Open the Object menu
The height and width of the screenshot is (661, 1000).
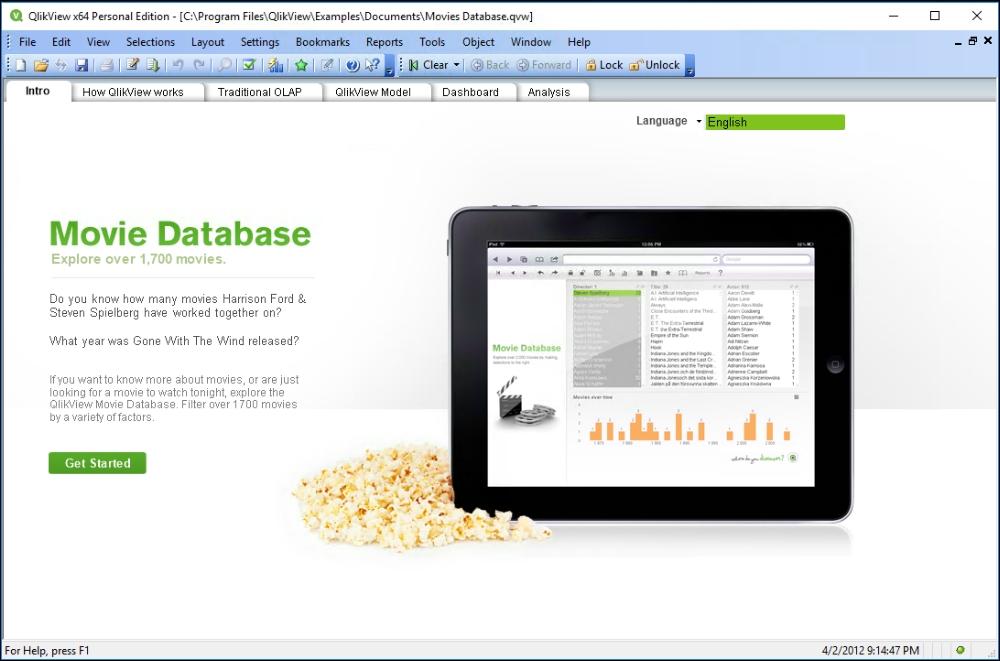click(478, 42)
